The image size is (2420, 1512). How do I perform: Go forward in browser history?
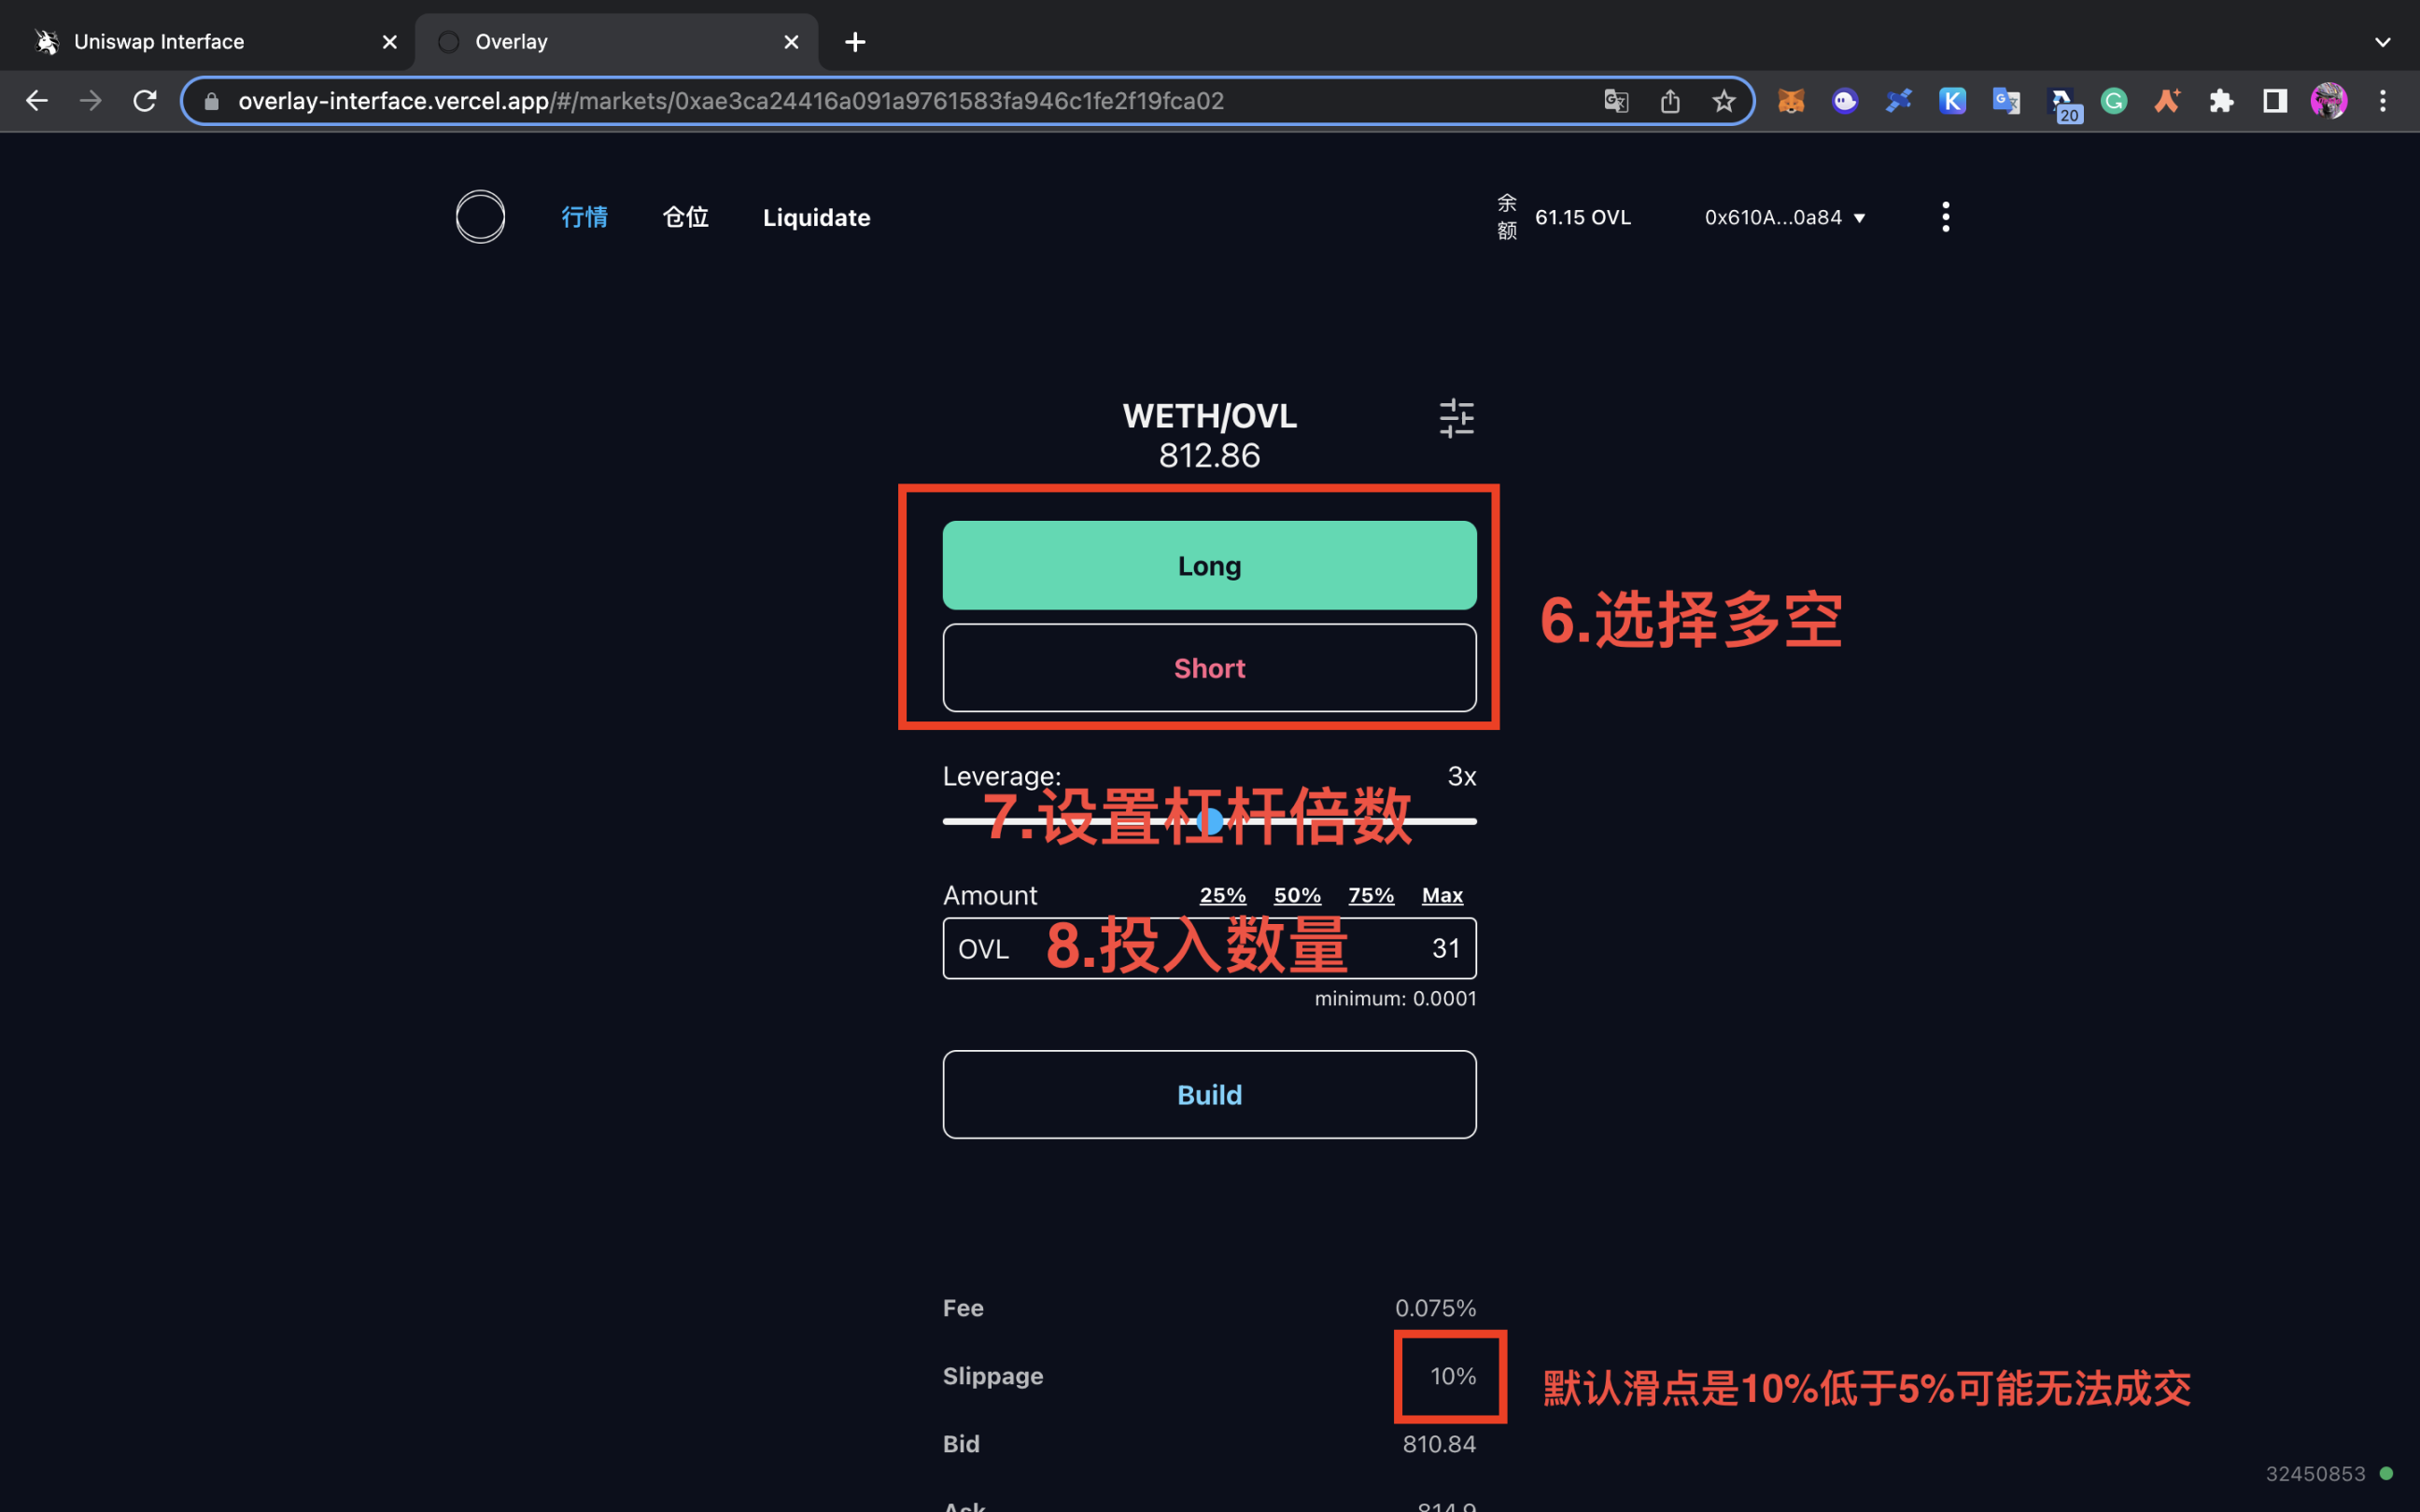coord(91,100)
